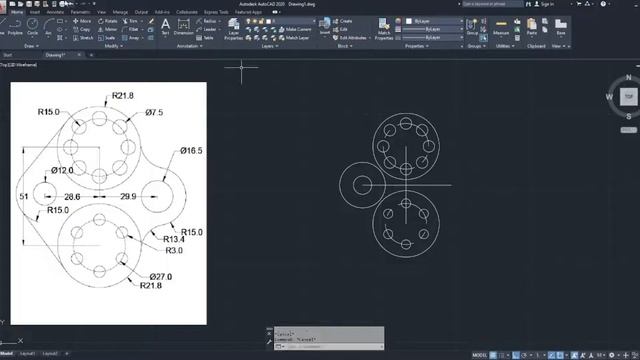
Task: Click the Base view tool
Action: click(x=561, y=27)
